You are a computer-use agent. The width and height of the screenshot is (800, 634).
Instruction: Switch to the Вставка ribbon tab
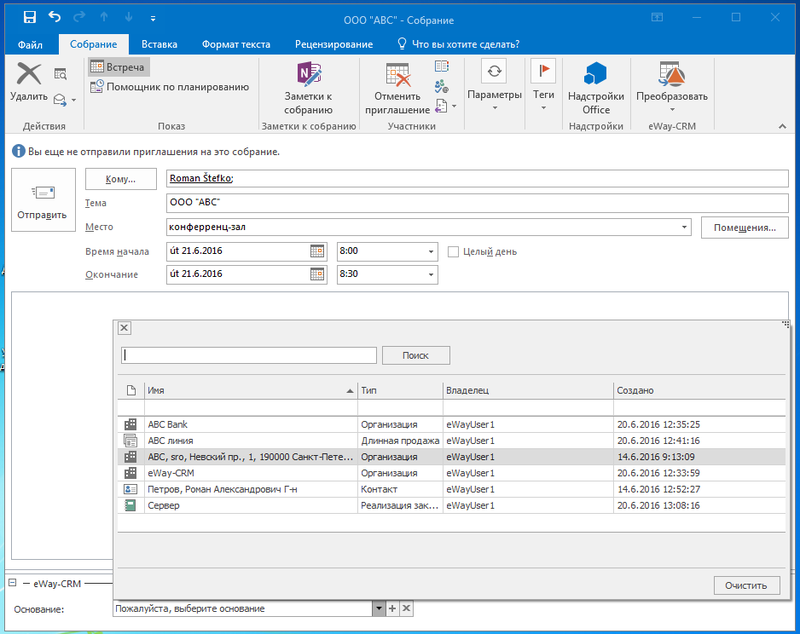[159, 44]
